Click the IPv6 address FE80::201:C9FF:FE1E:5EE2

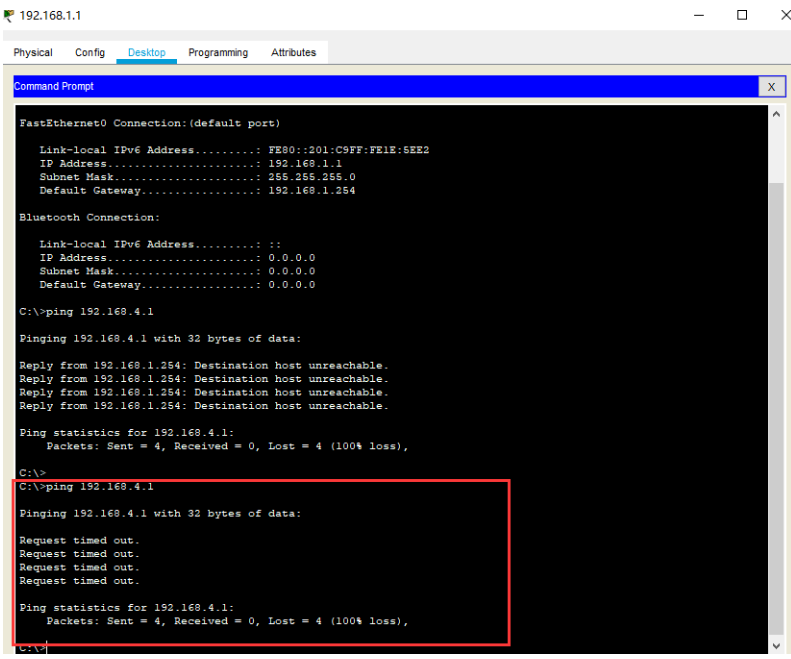point(349,150)
